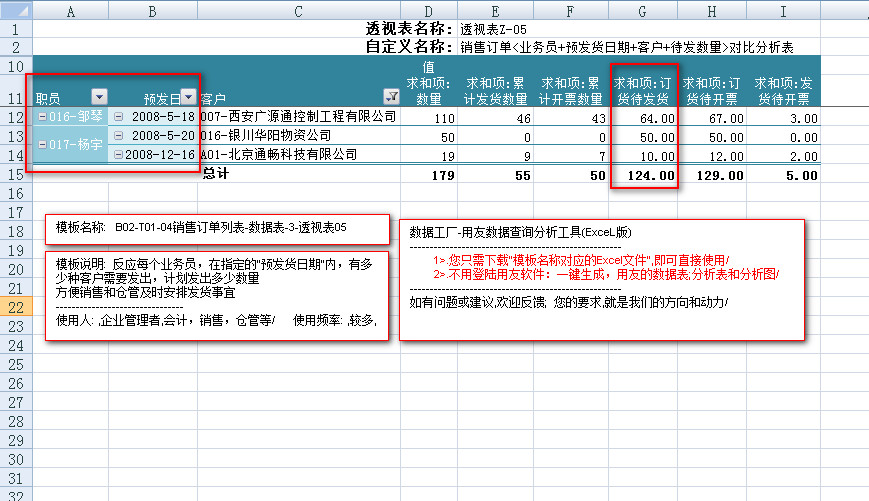Collapse the 2008-5-18 date row

pyautogui.click(x=118, y=117)
